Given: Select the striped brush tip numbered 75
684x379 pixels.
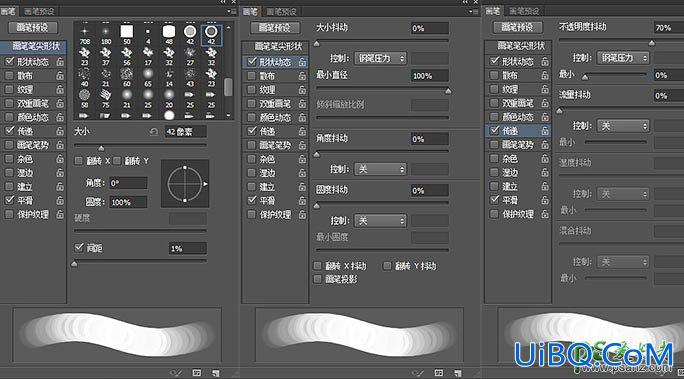Looking at the screenshot, I should pos(106,98).
